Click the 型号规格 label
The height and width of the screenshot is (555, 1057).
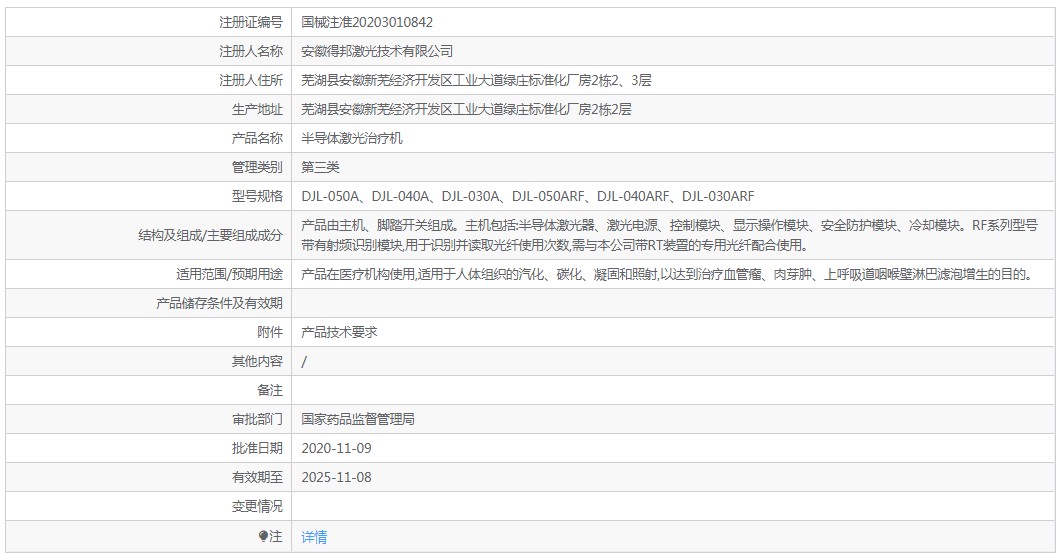(258, 196)
